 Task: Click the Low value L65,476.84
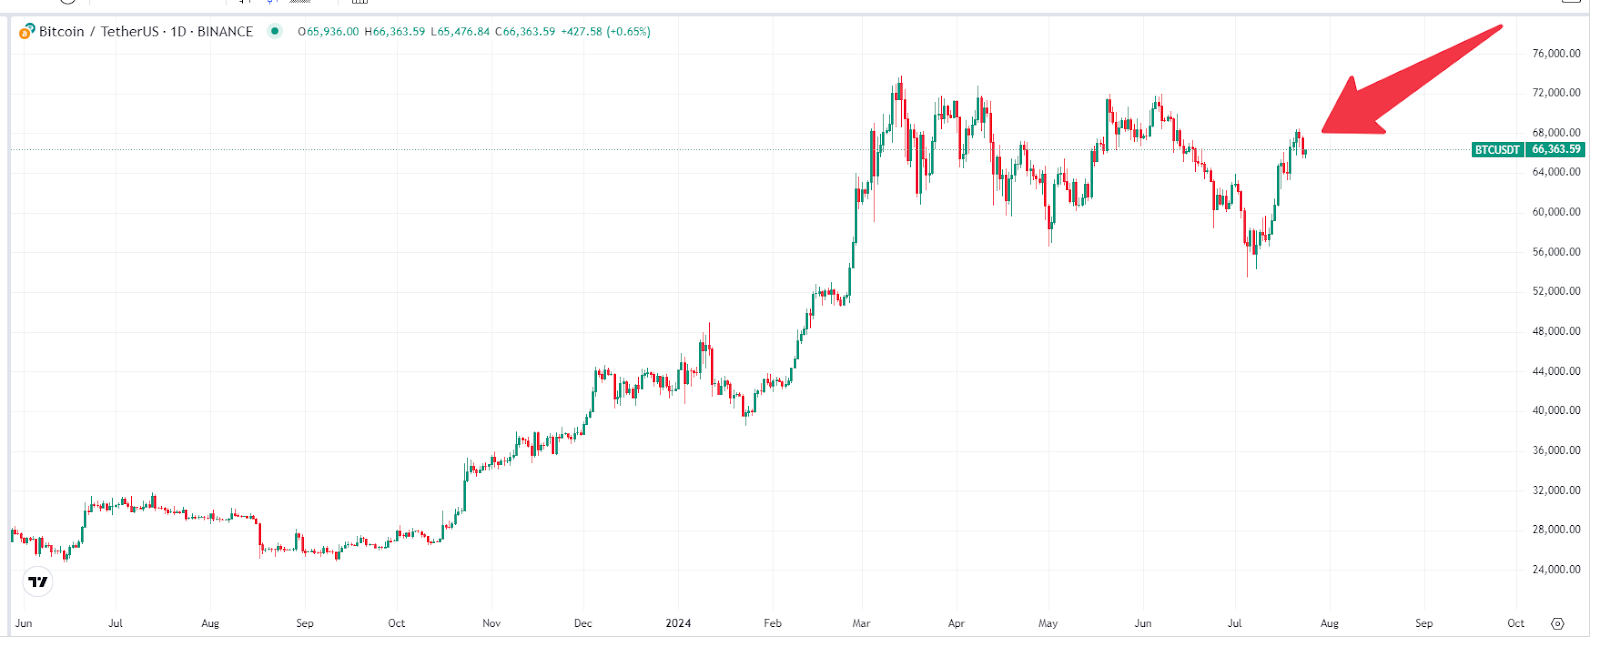pyautogui.click(x=460, y=32)
